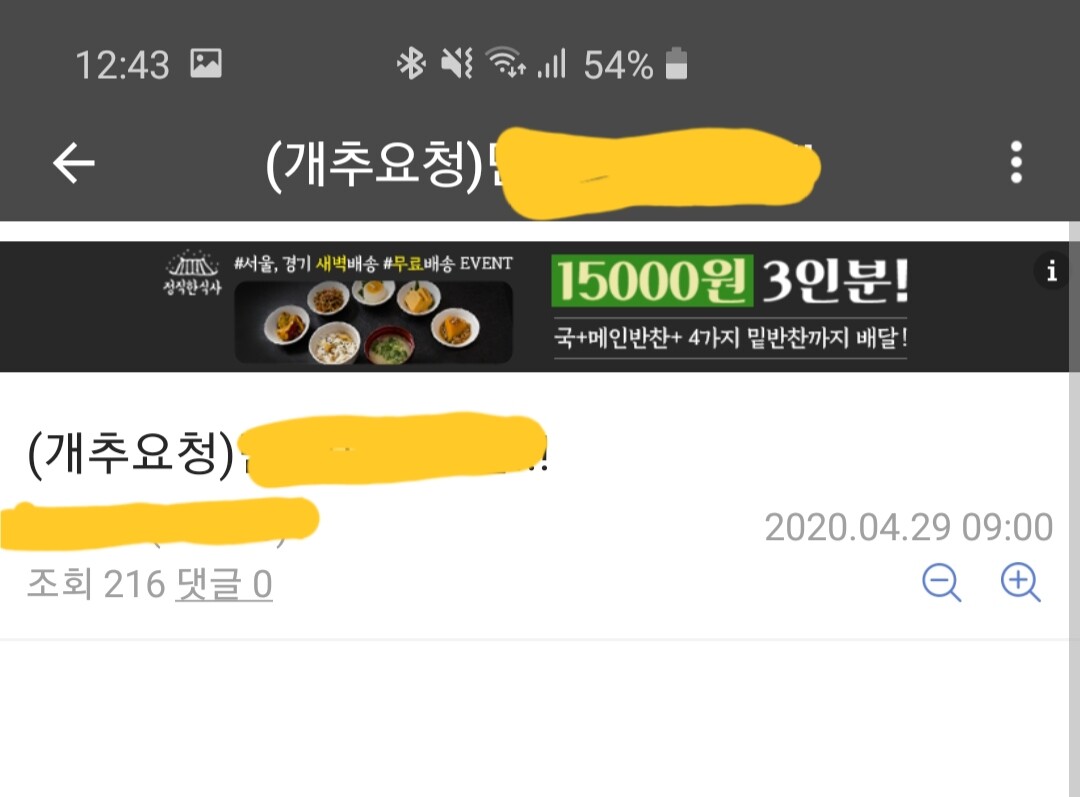Image resolution: width=1080 pixels, height=797 pixels.
Task: Tap the cellular signal bars icon
Action: click(x=552, y=63)
